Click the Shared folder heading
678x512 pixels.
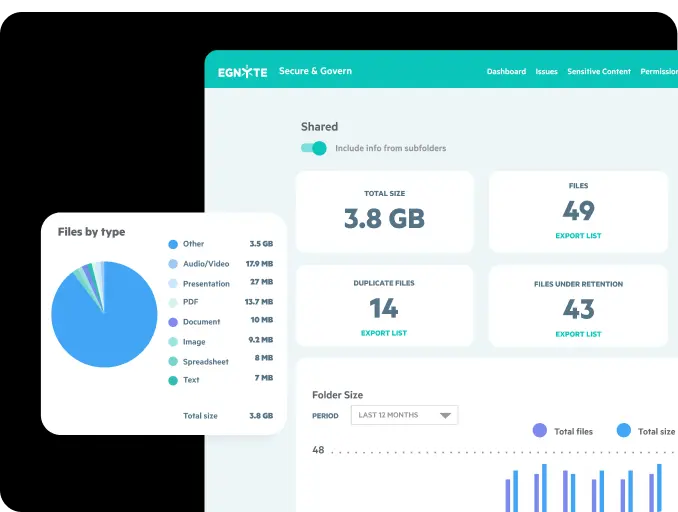coord(320,127)
